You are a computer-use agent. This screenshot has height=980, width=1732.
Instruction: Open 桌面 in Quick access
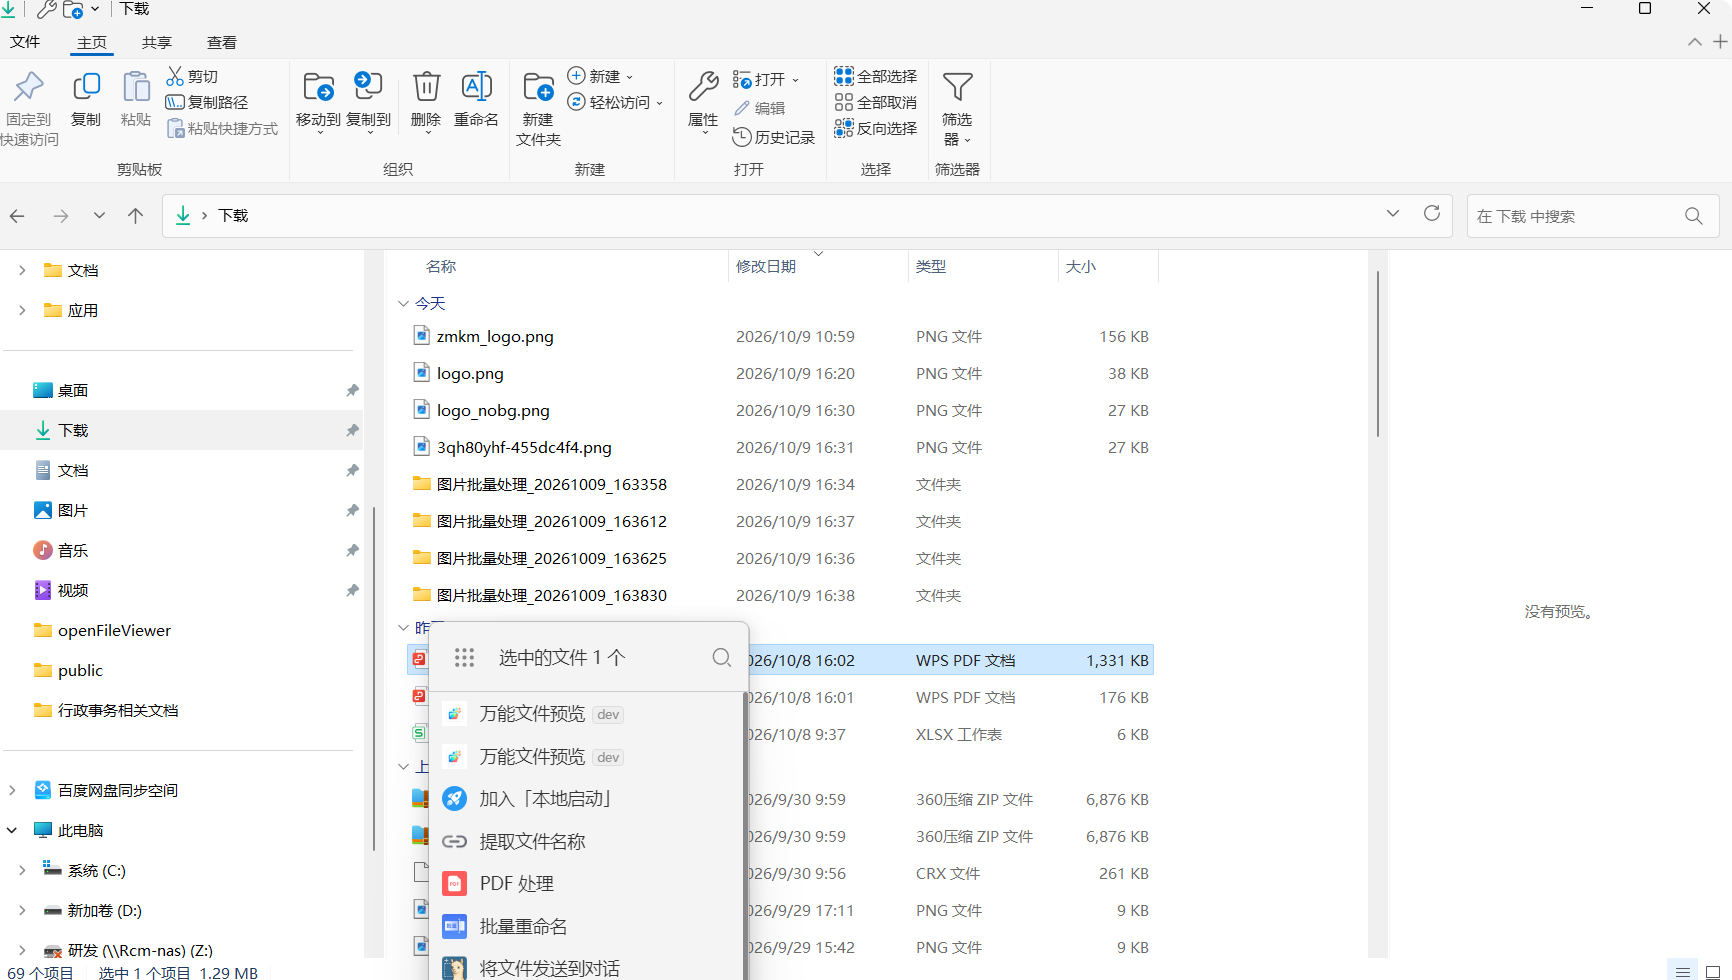click(73, 390)
